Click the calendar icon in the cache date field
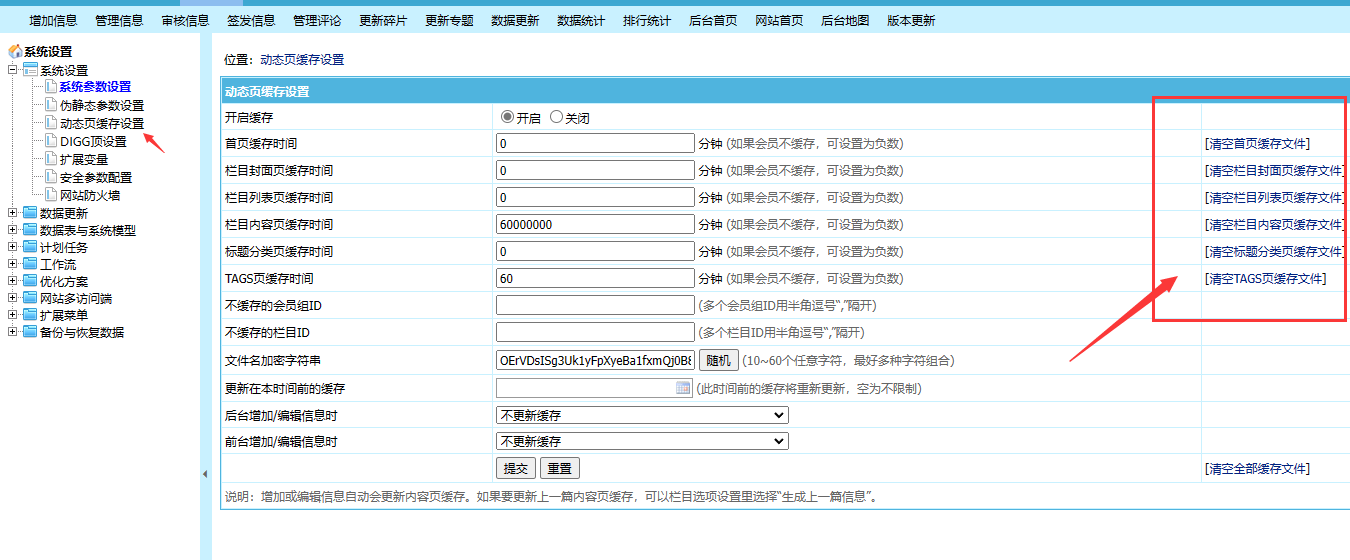 click(x=684, y=388)
